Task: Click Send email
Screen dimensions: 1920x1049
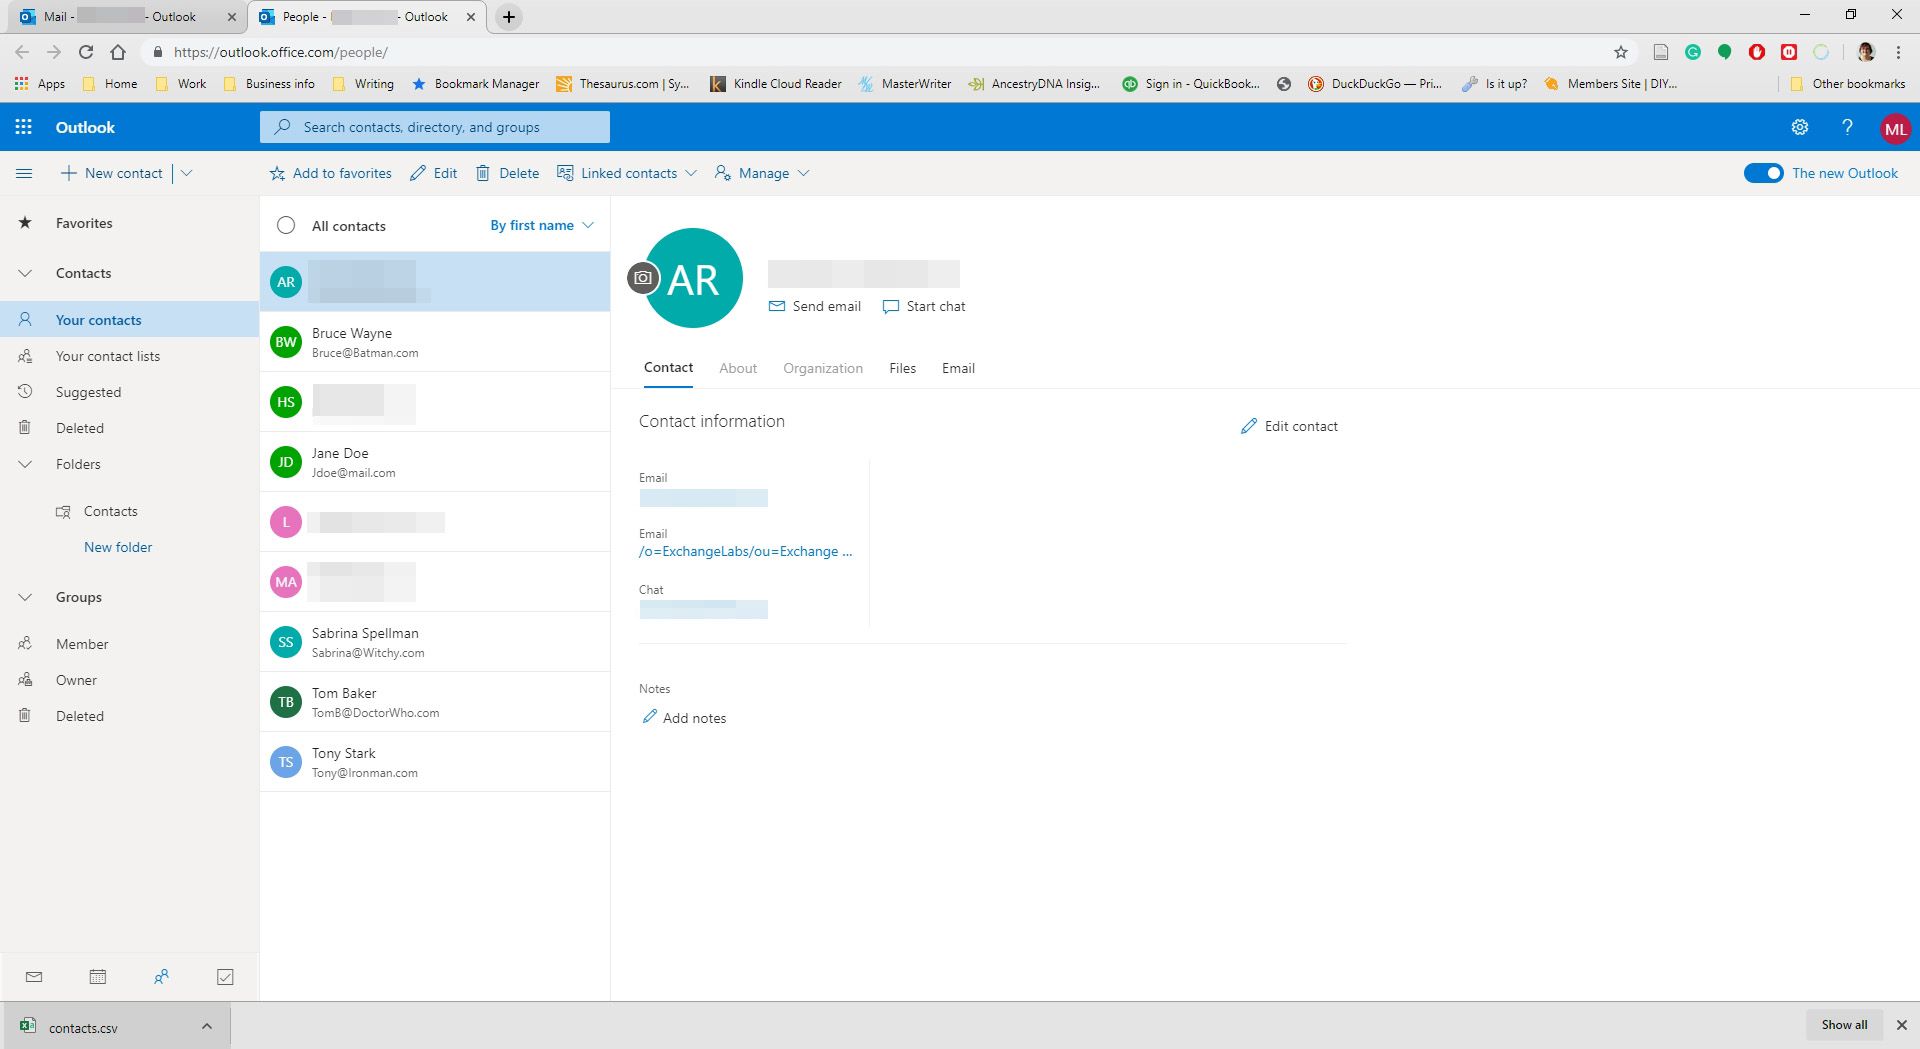Action: (814, 306)
